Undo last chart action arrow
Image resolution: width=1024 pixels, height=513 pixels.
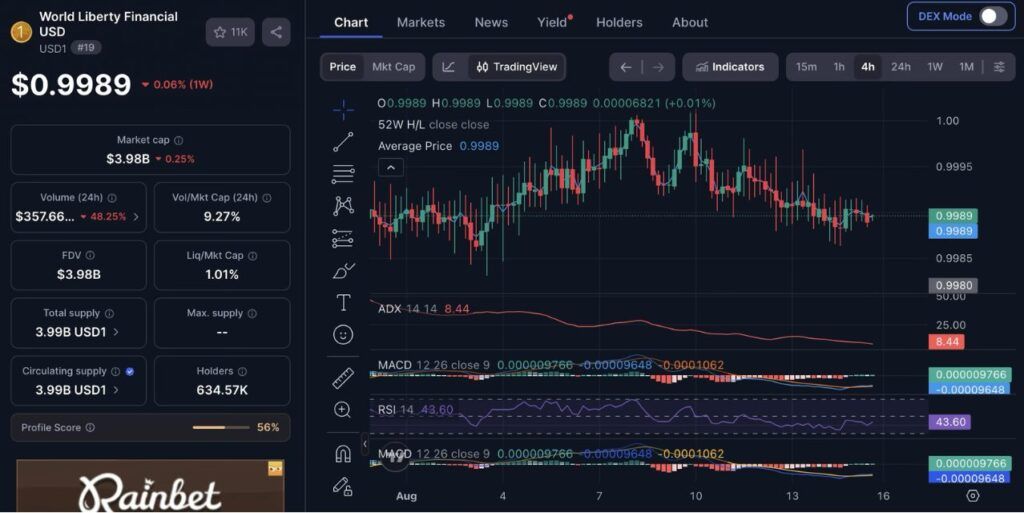click(x=626, y=67)
